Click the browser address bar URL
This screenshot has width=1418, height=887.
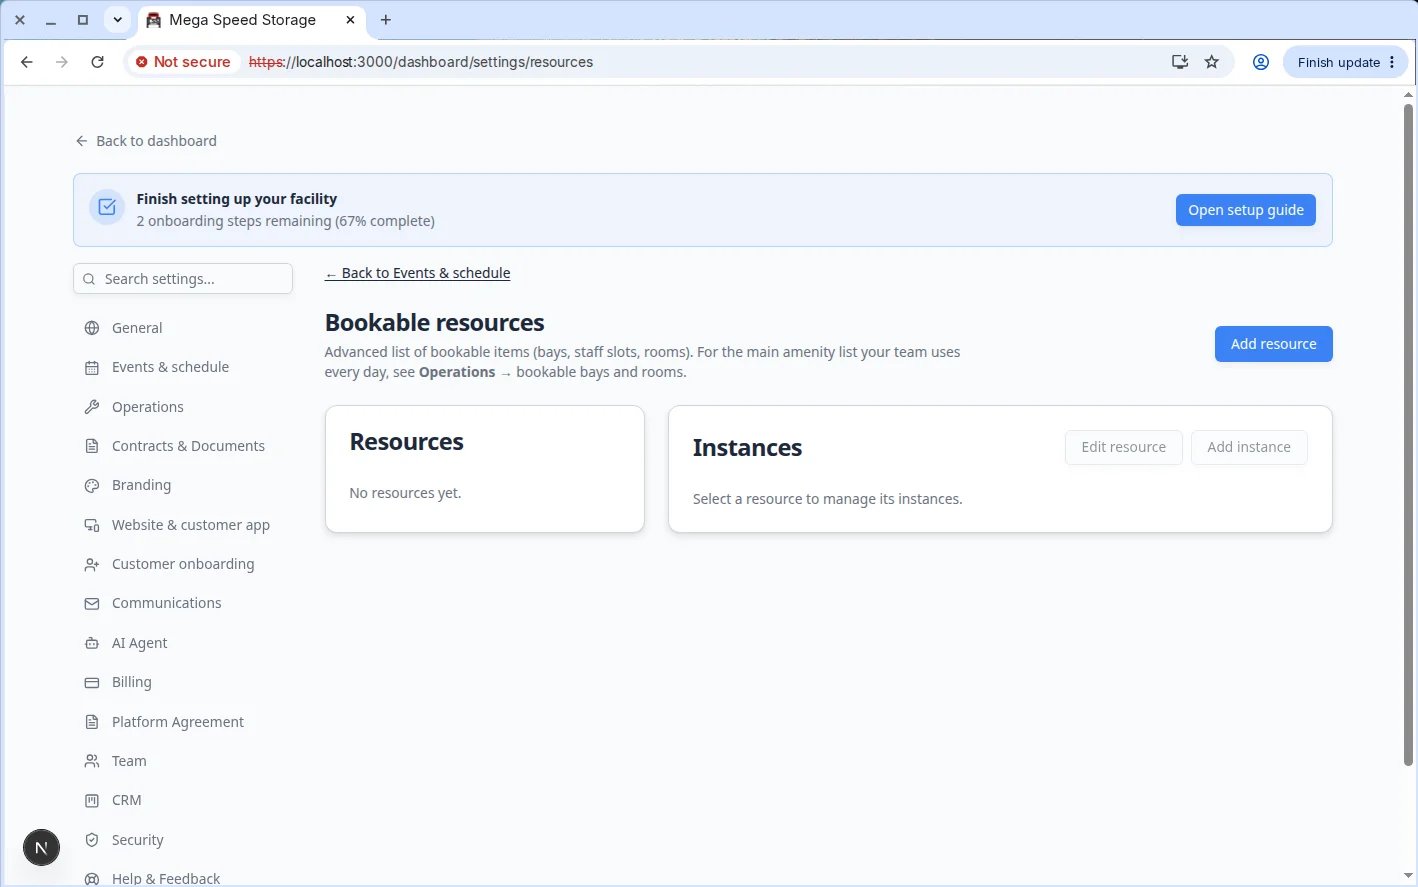tap(421, 62)
